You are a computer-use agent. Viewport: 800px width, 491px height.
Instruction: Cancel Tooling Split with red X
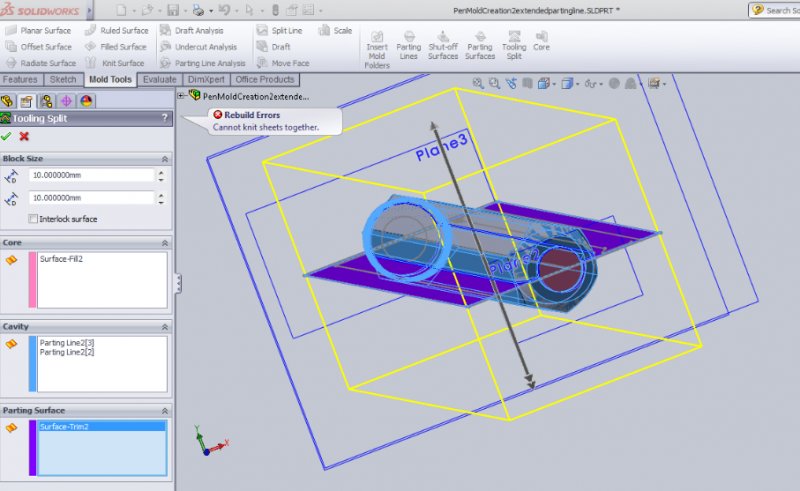pos(24,136)
